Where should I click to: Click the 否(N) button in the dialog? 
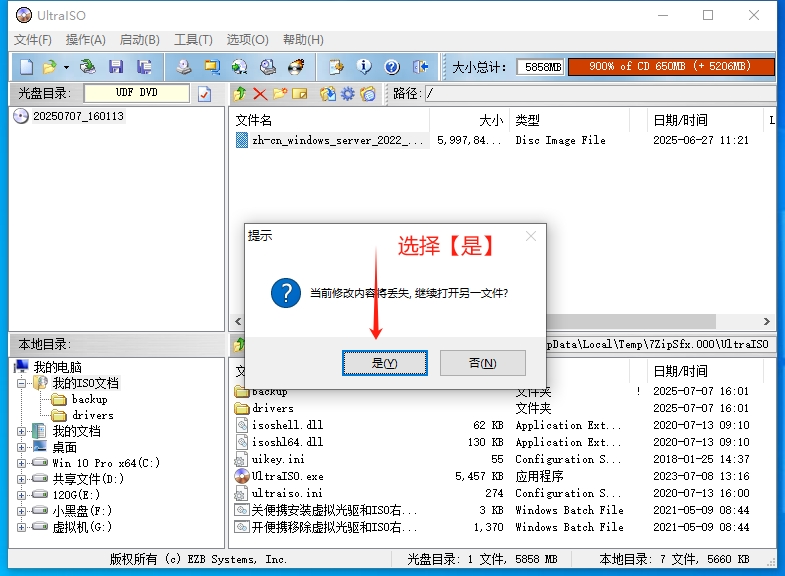(482, 363)
